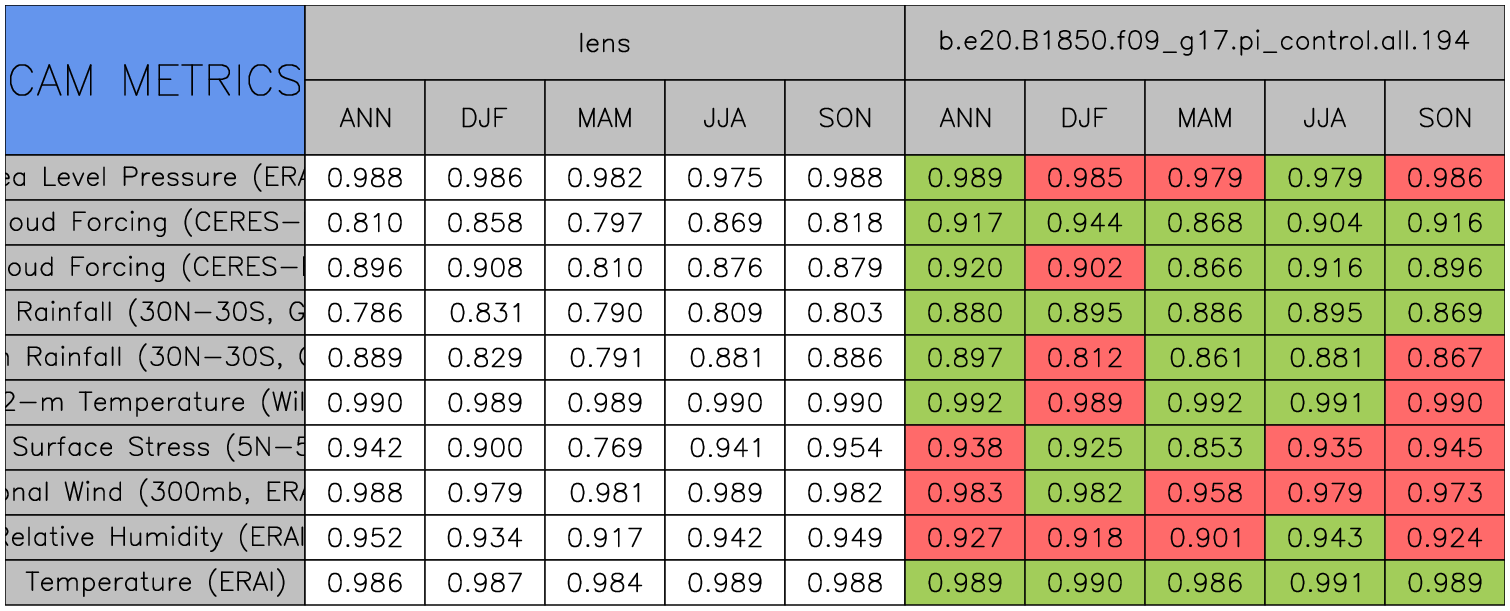Screen dimensions: 1510x611
Task: Click the red 0.812 rainfall cell
Action: [1084, 358]
